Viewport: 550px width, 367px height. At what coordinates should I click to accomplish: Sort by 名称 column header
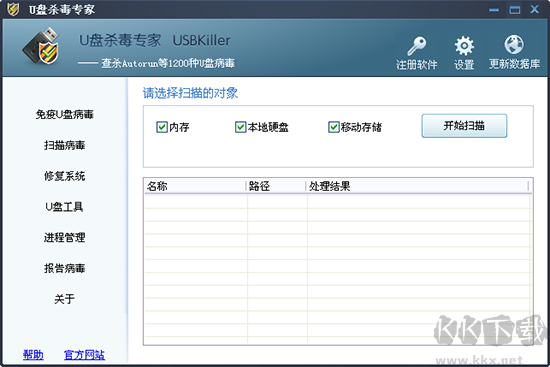(x=195, y=186)
